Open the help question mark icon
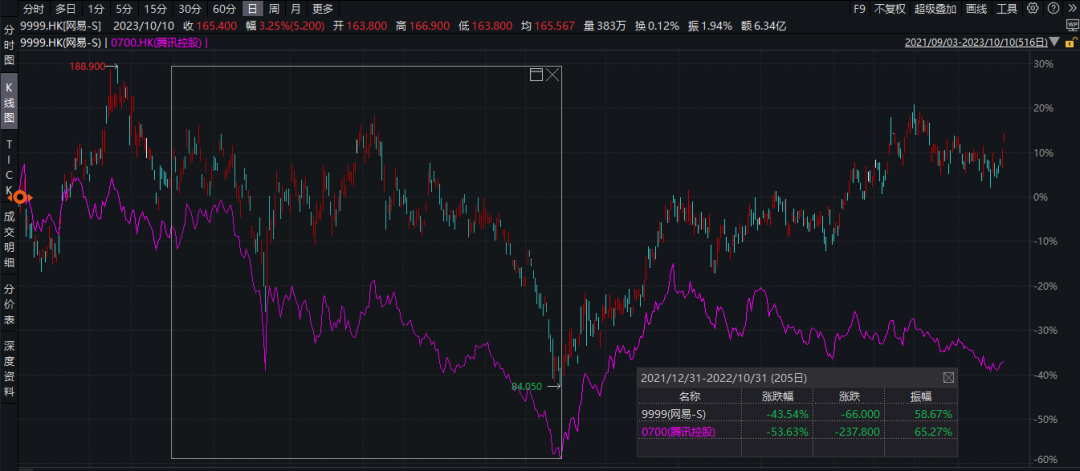The image size is (1080, 471). [x=1052, y=9]
